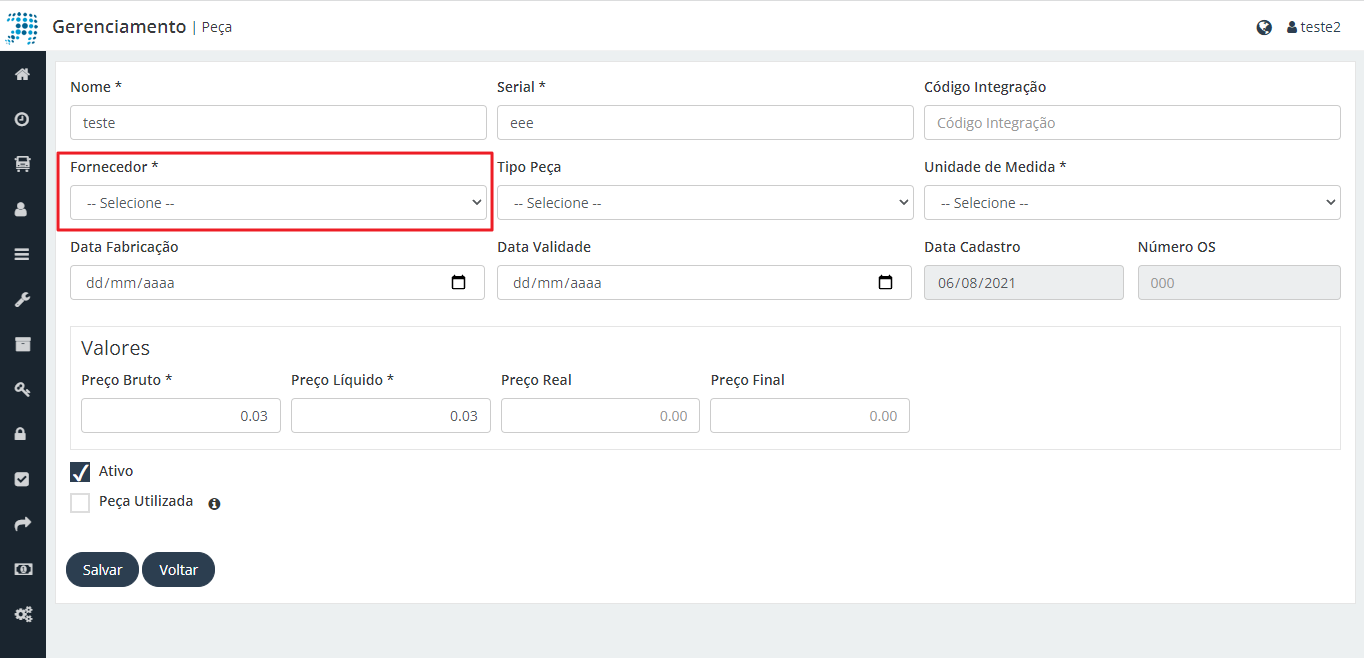Click the Preço Líquido input field
The height and width of the screenshot is (658, 1364).
(x=391, y=416)
